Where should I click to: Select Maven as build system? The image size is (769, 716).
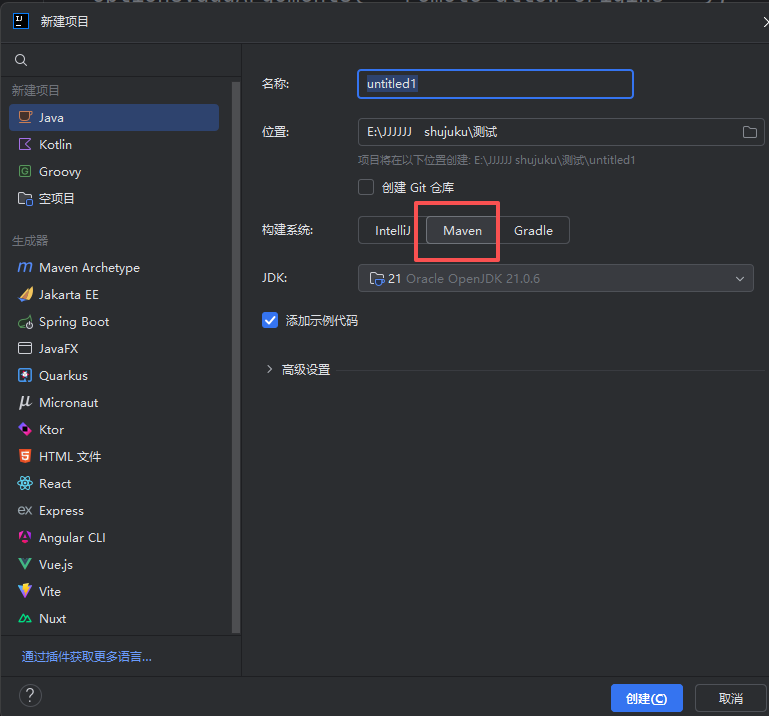[462, 230]
